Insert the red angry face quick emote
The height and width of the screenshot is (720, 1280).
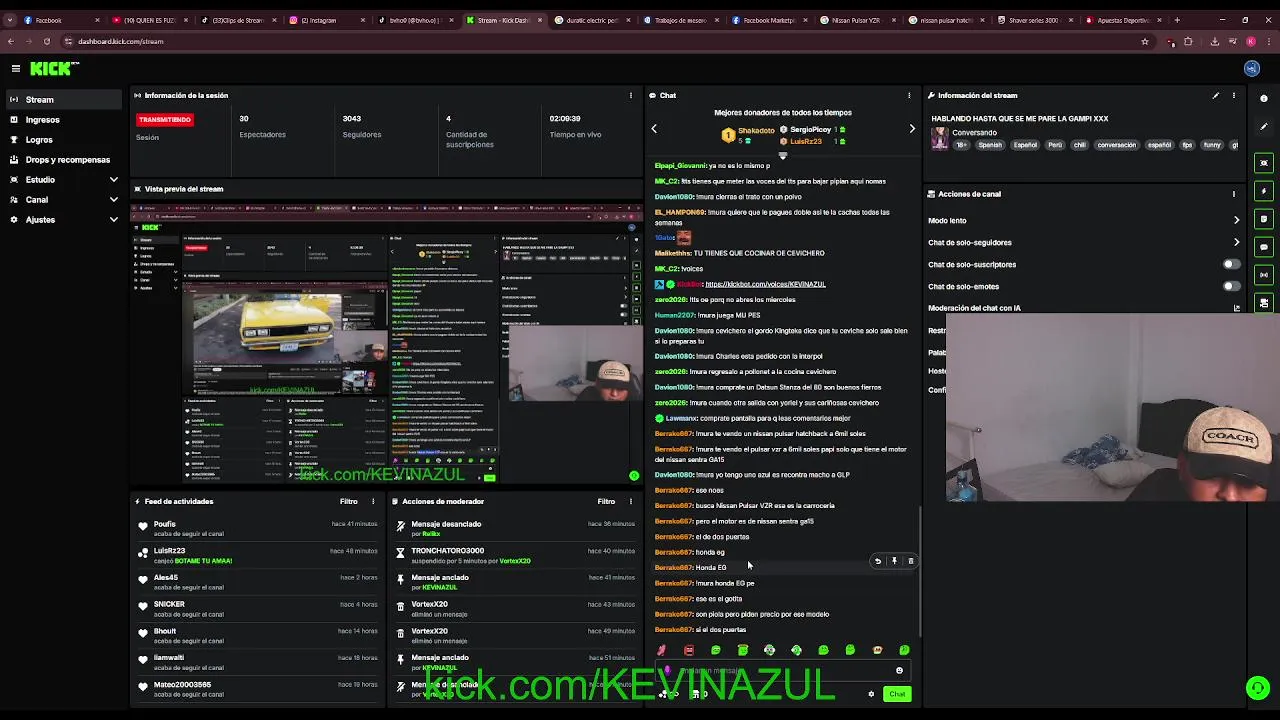click(x=688, y=650)
